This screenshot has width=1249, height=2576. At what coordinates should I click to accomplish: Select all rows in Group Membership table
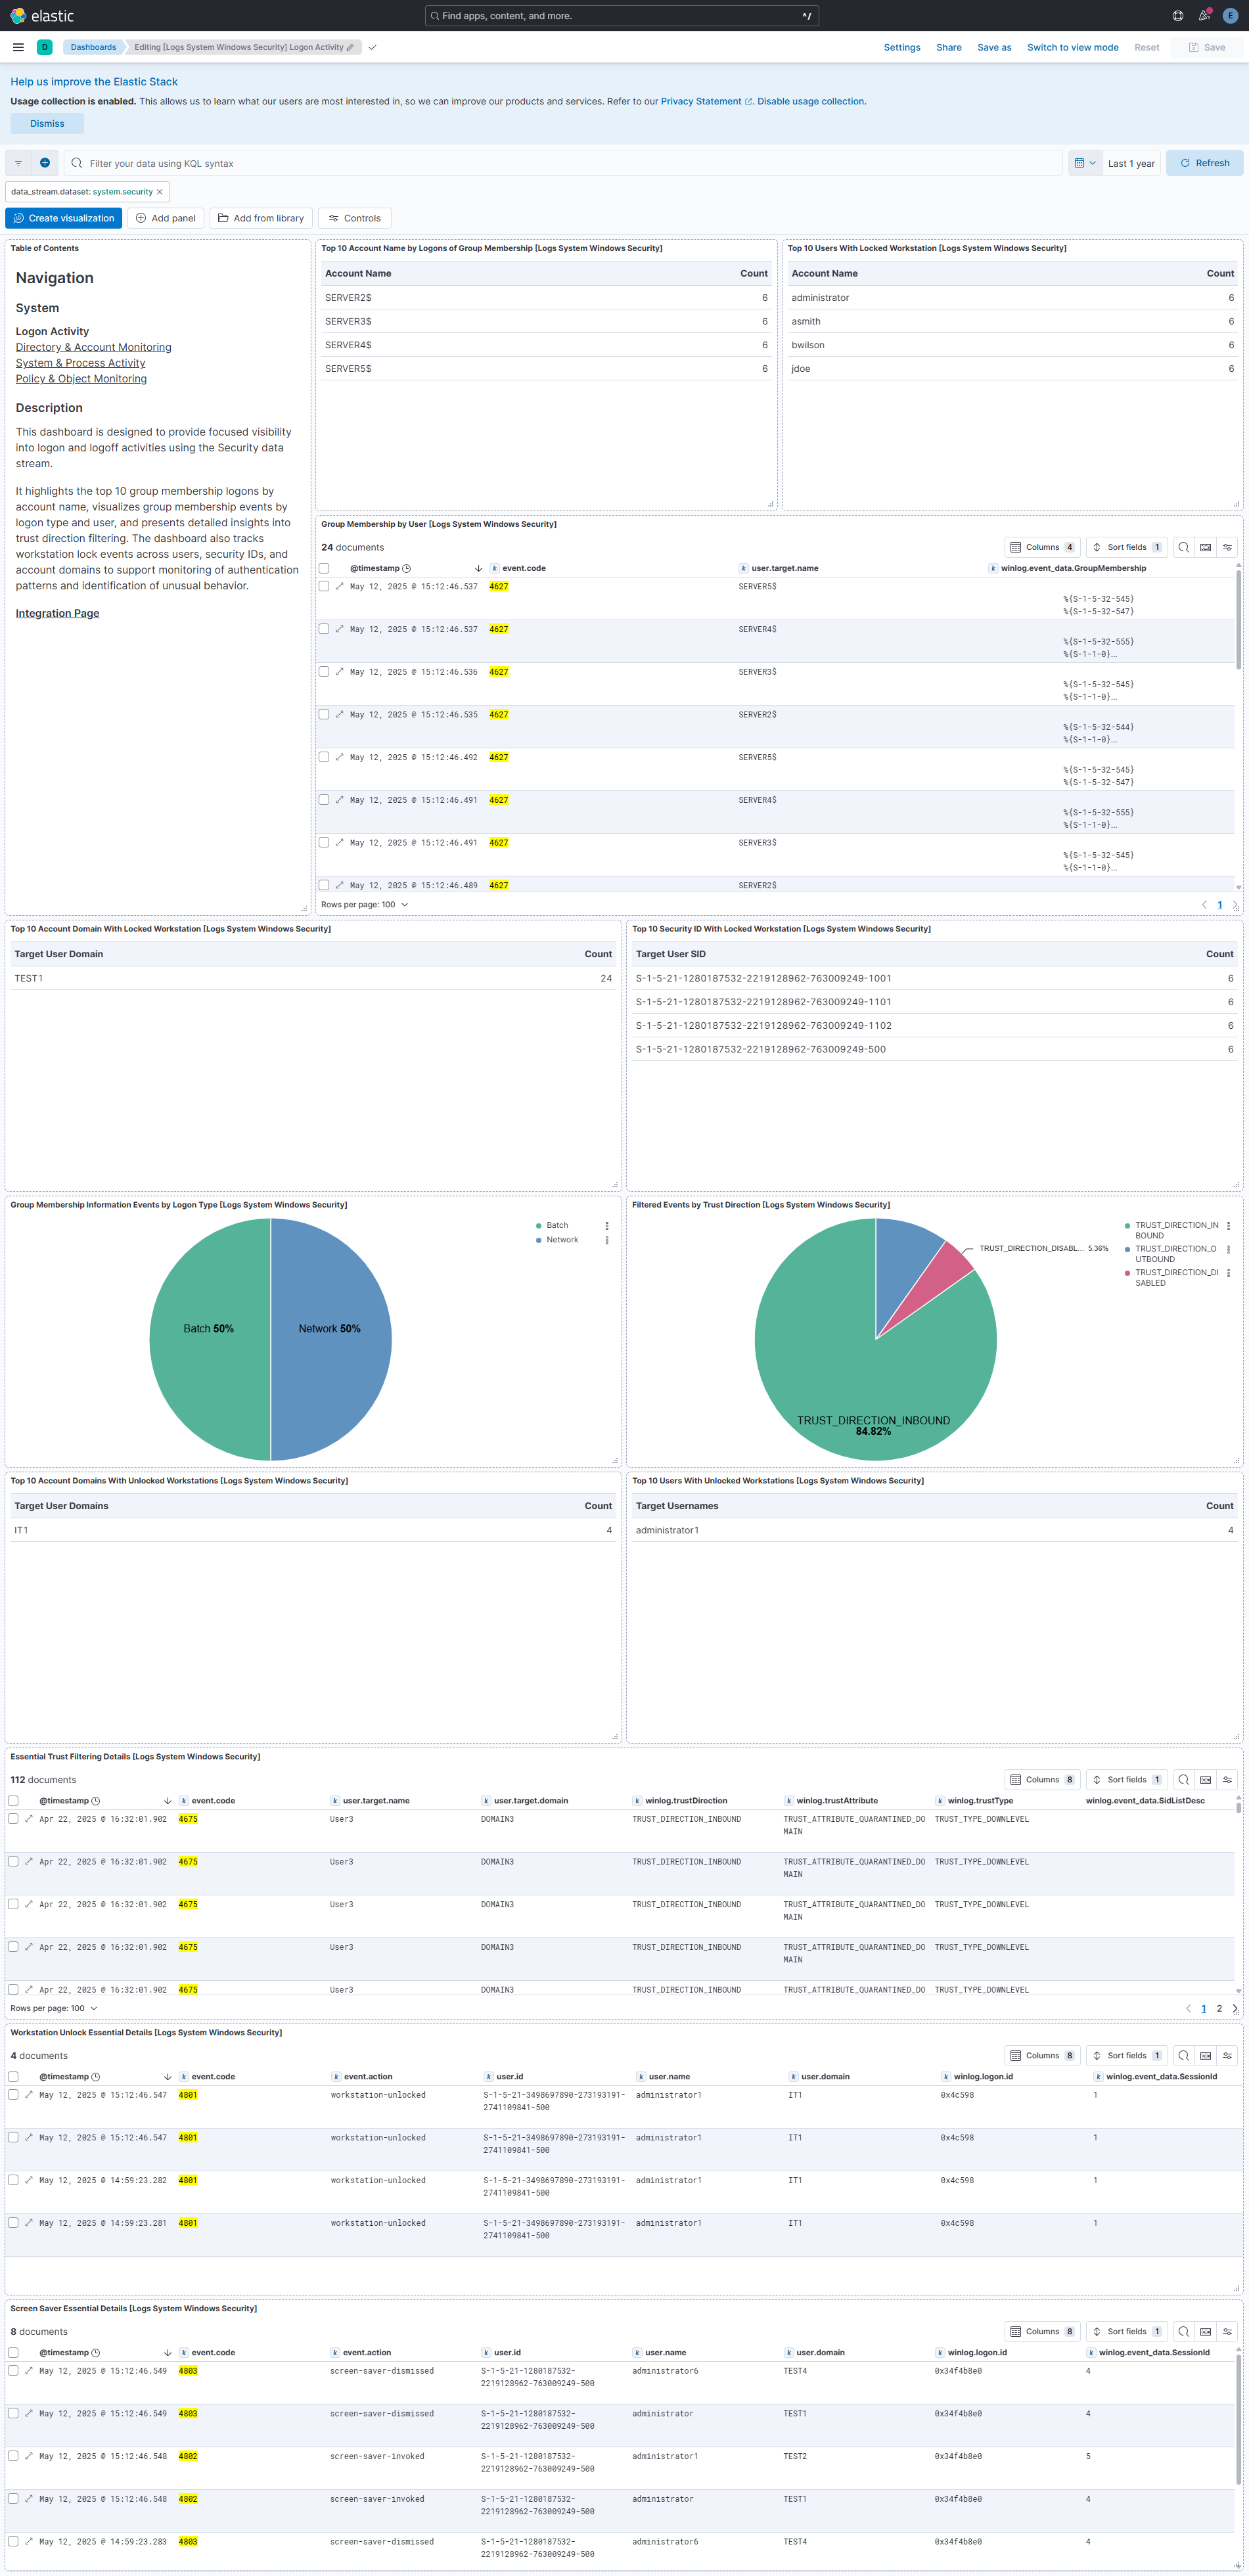tap(324, 567)
